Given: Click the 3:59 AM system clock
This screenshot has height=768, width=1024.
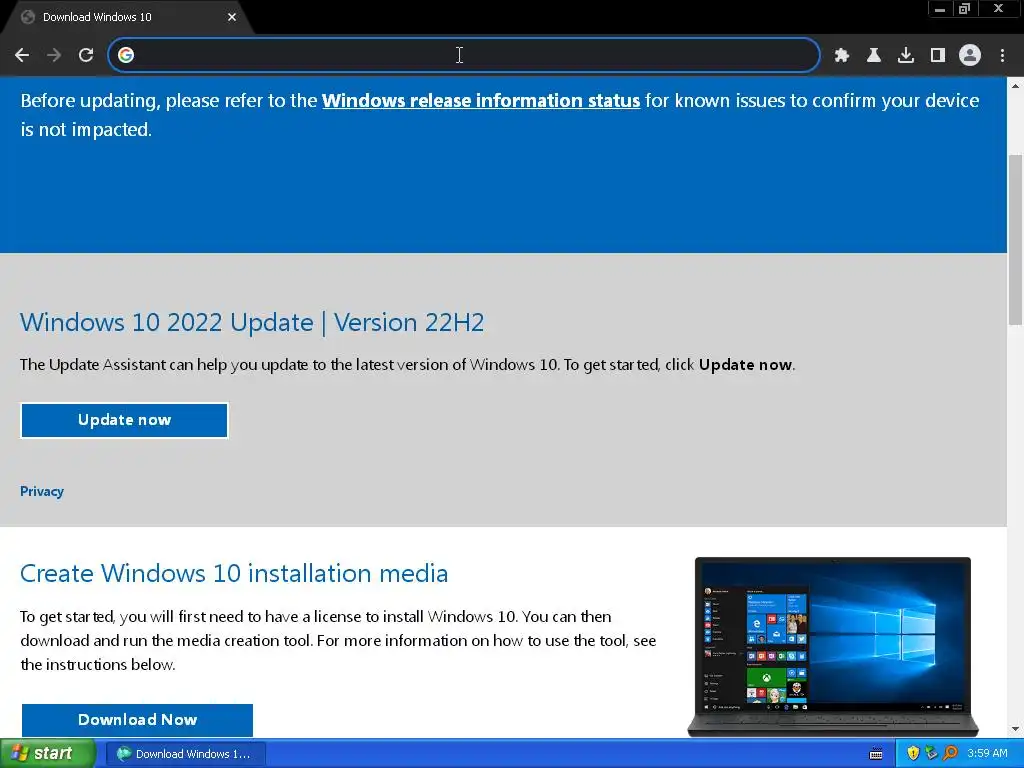Looking at the screenshot, I should tap(987, 753).
